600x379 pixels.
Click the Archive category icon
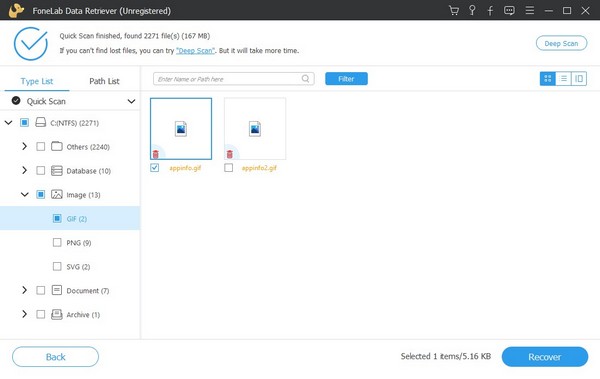[57, 314]
